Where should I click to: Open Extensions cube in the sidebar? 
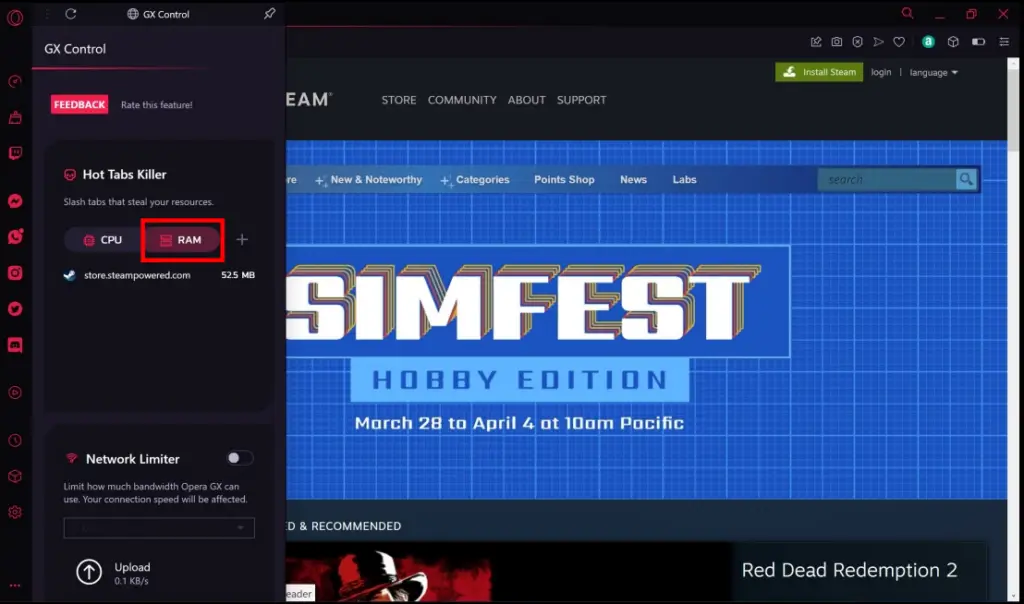click(15, 477)
